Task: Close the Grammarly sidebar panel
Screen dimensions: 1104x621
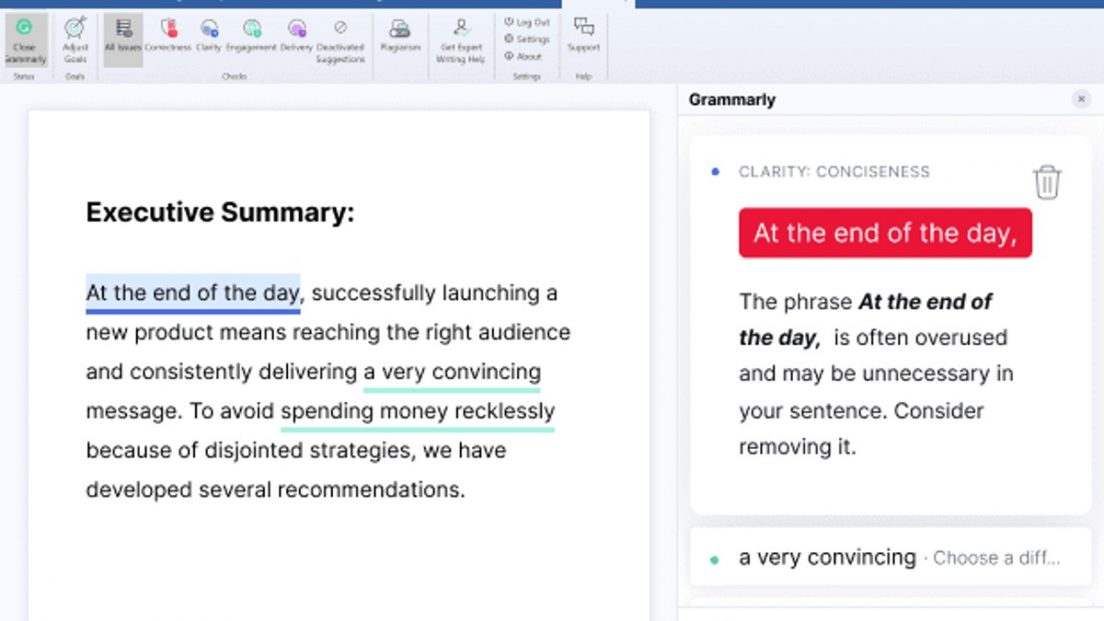Action: pos(1081,99)
